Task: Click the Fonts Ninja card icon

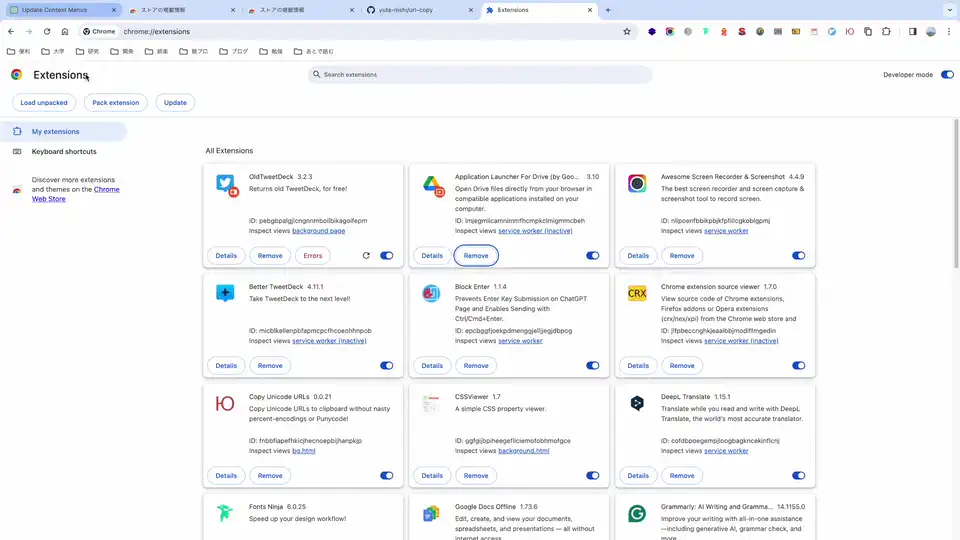Action: 225,512
